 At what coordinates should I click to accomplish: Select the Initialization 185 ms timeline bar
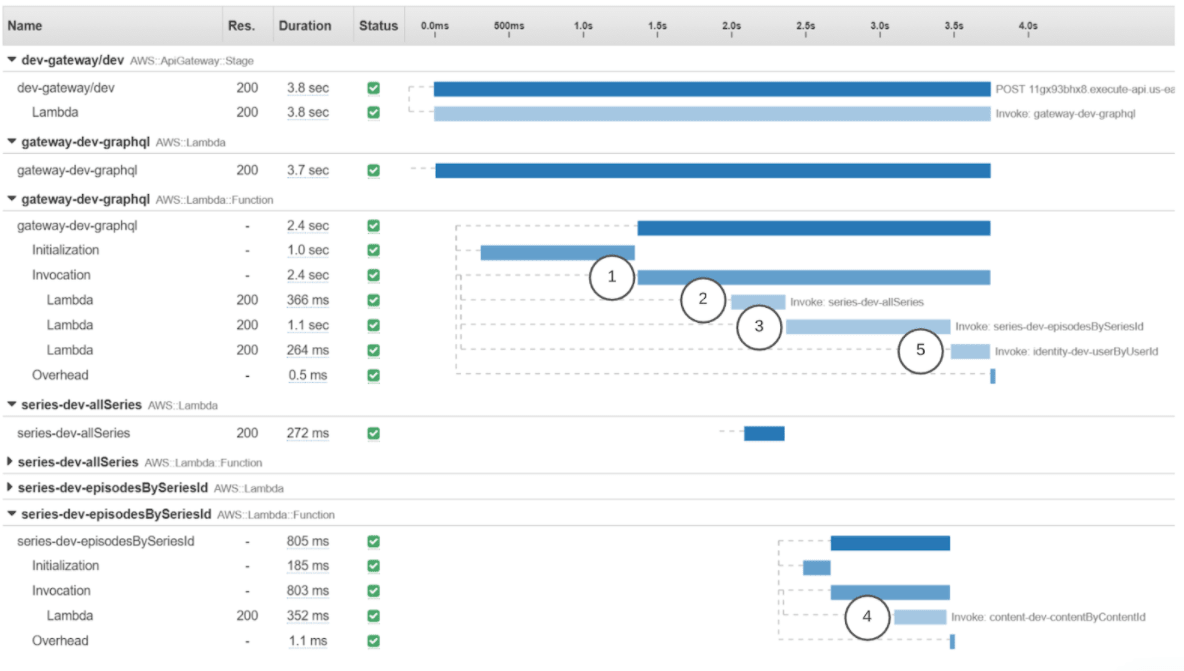tap(817, 568)
